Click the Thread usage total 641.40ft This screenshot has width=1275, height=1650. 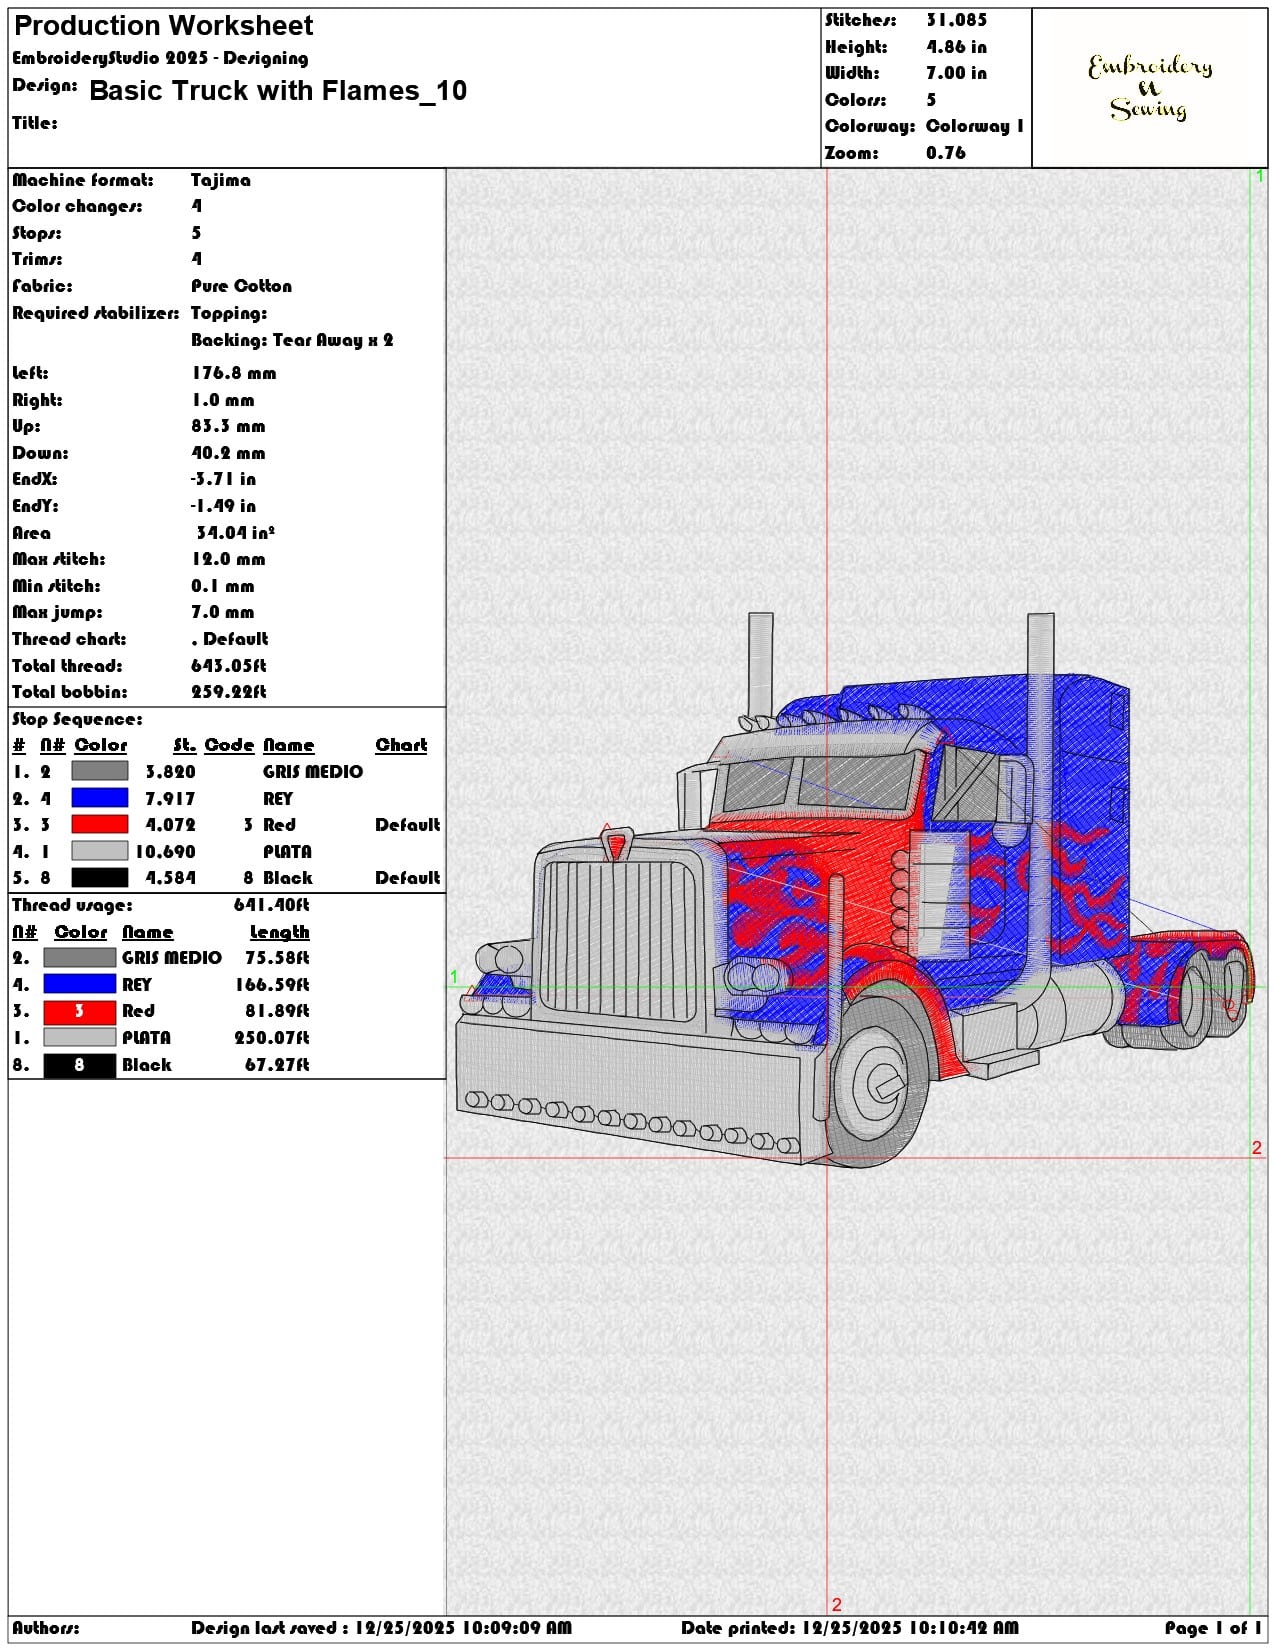(x=271, y=905)
